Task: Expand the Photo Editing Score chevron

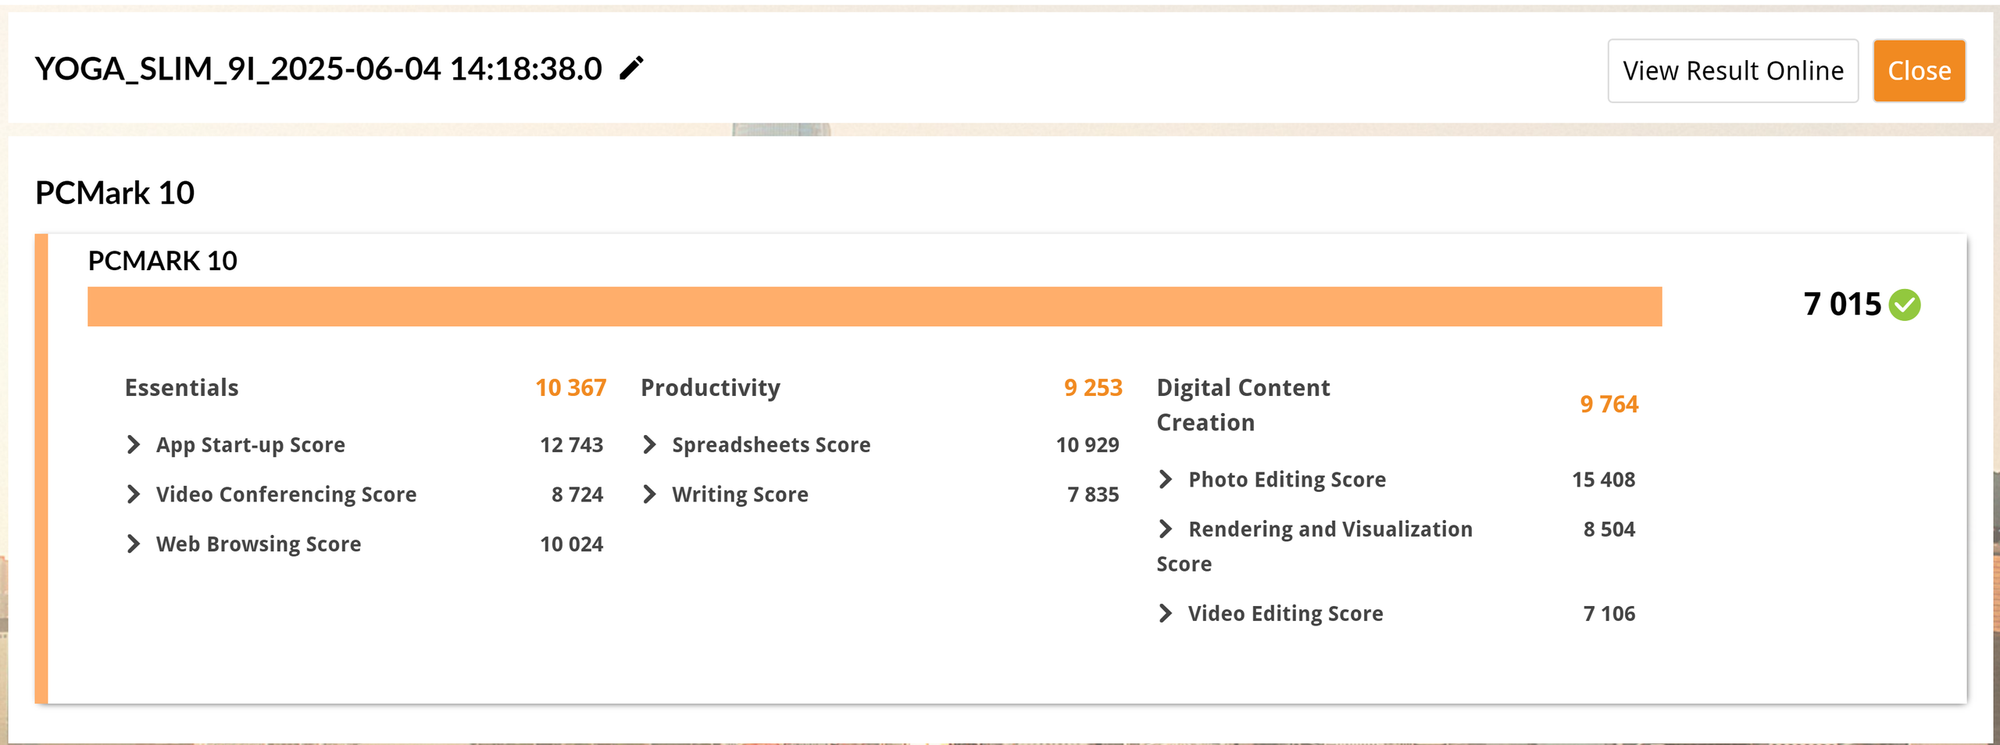Action: [x=1166, y=479]
